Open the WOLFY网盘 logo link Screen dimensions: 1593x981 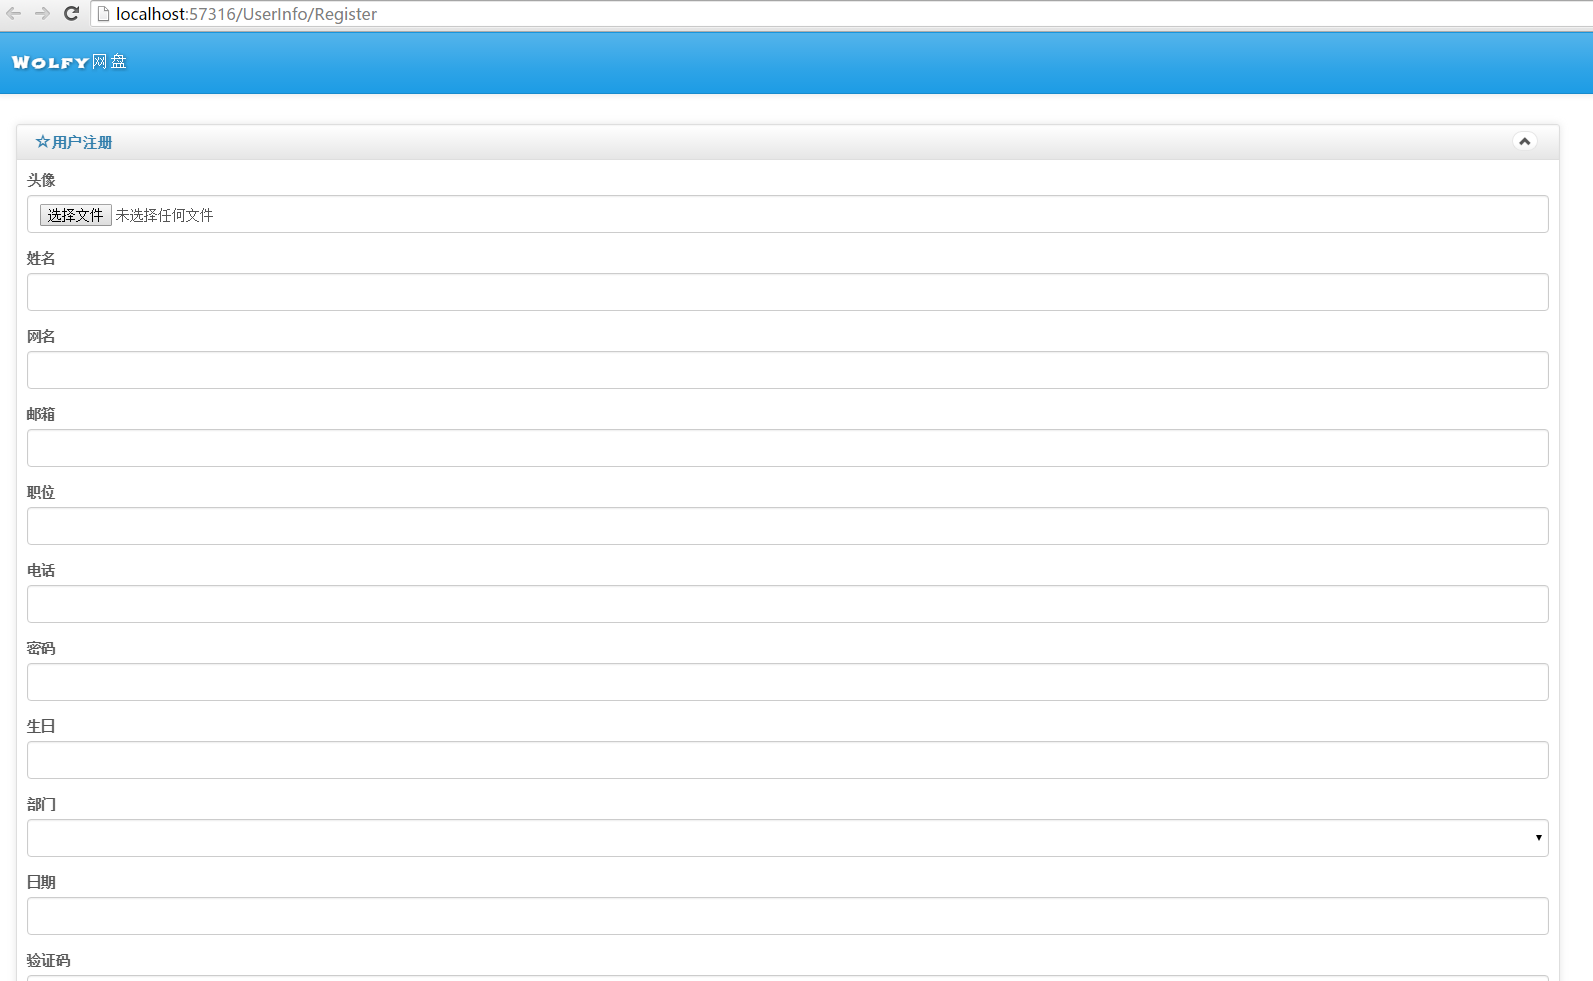pyautogui.click(x=69, y=62)
